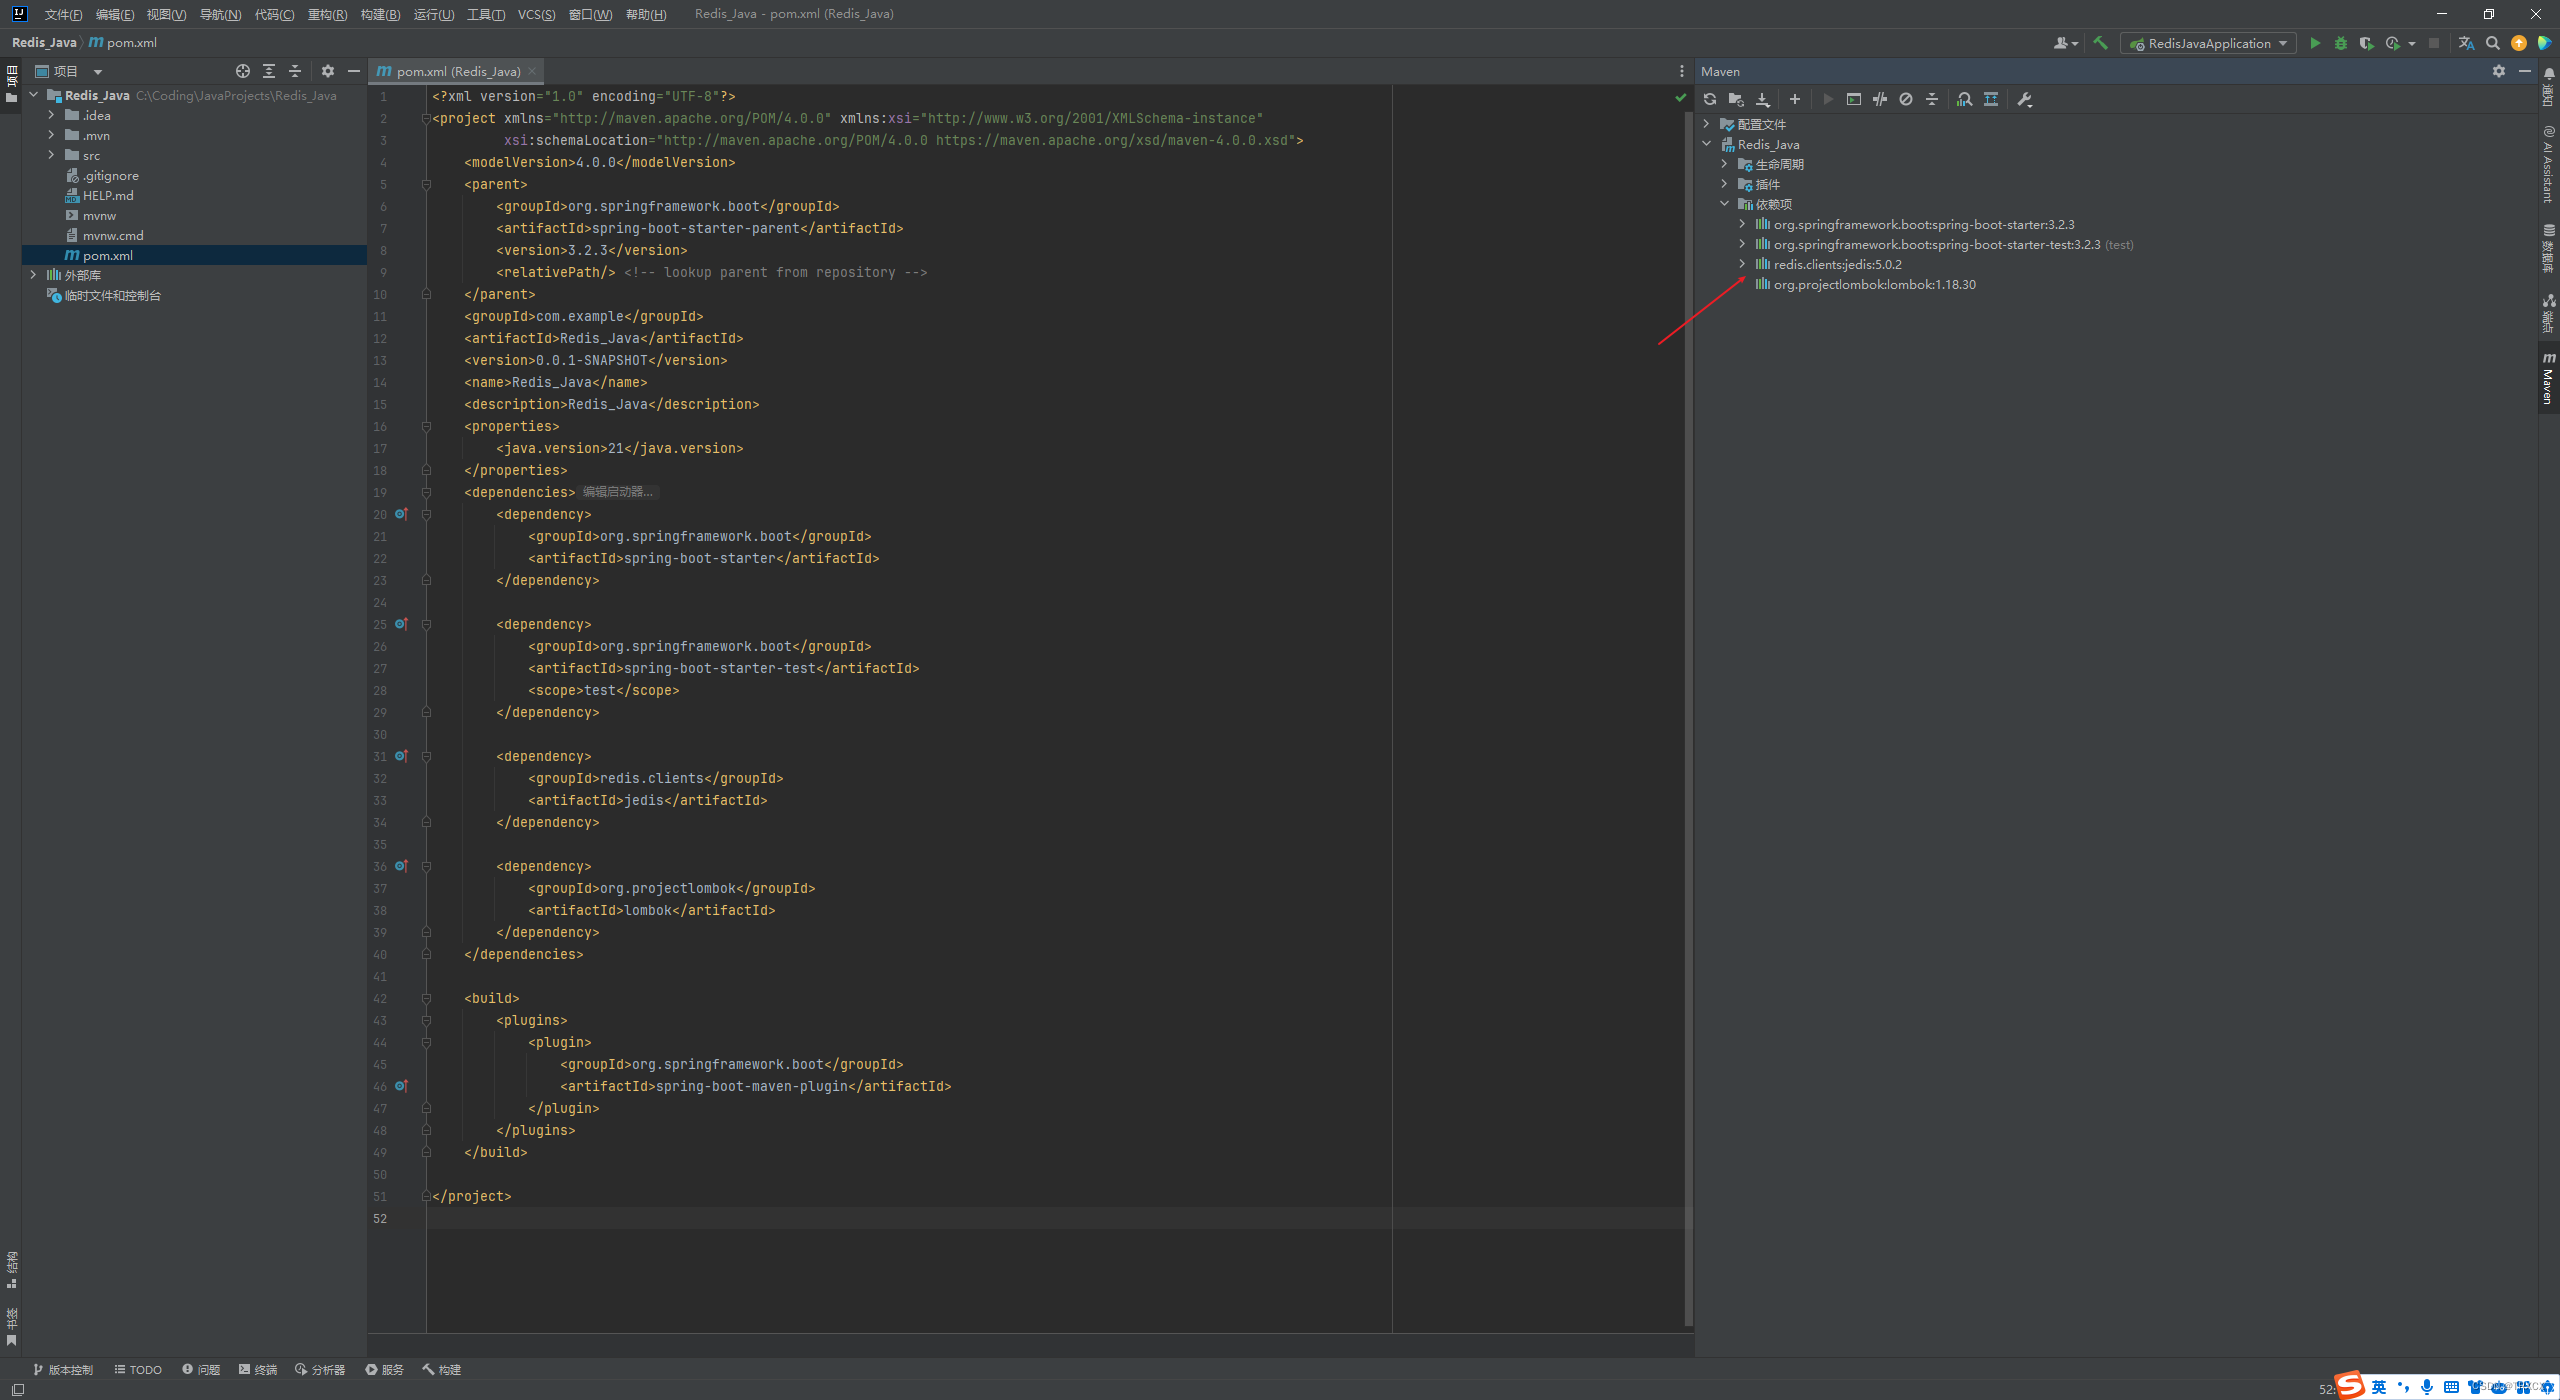2560x1400 pixels.
Task: Click the editor vertical scrollbar
Action: click(1688, 700)
